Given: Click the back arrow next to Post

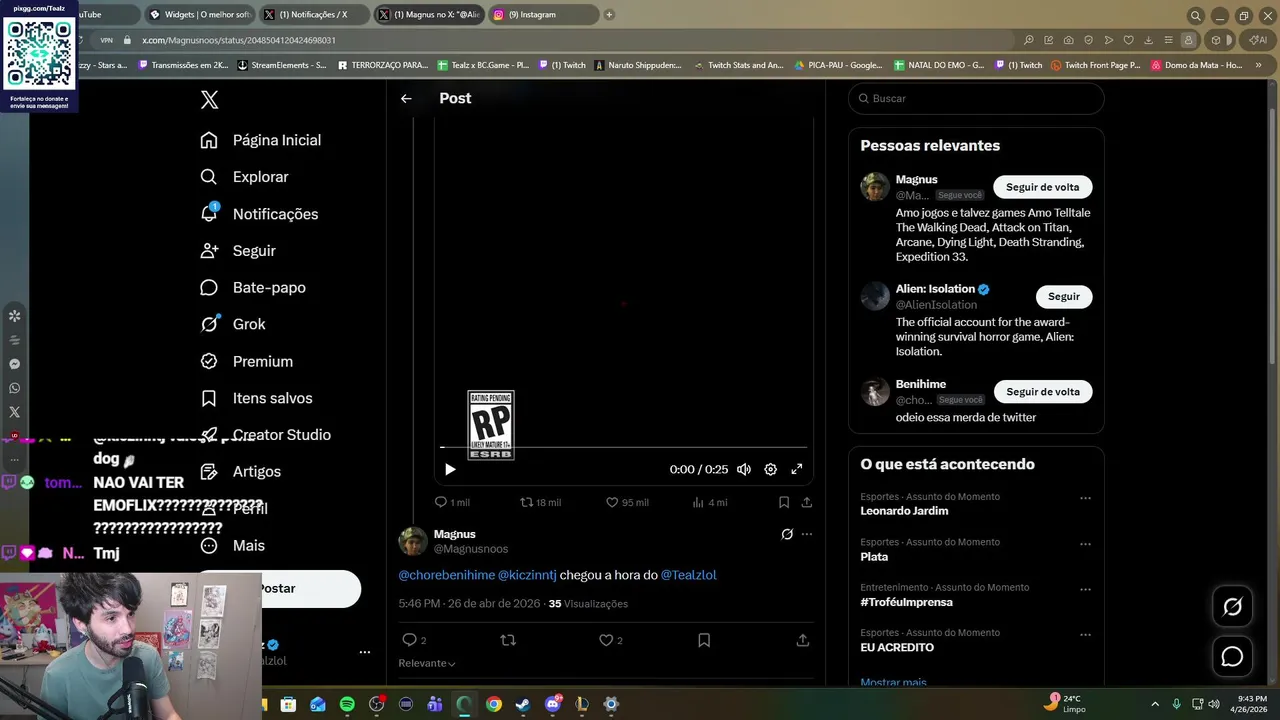Looking at the screenshot, I should click(x=406, y=98).
